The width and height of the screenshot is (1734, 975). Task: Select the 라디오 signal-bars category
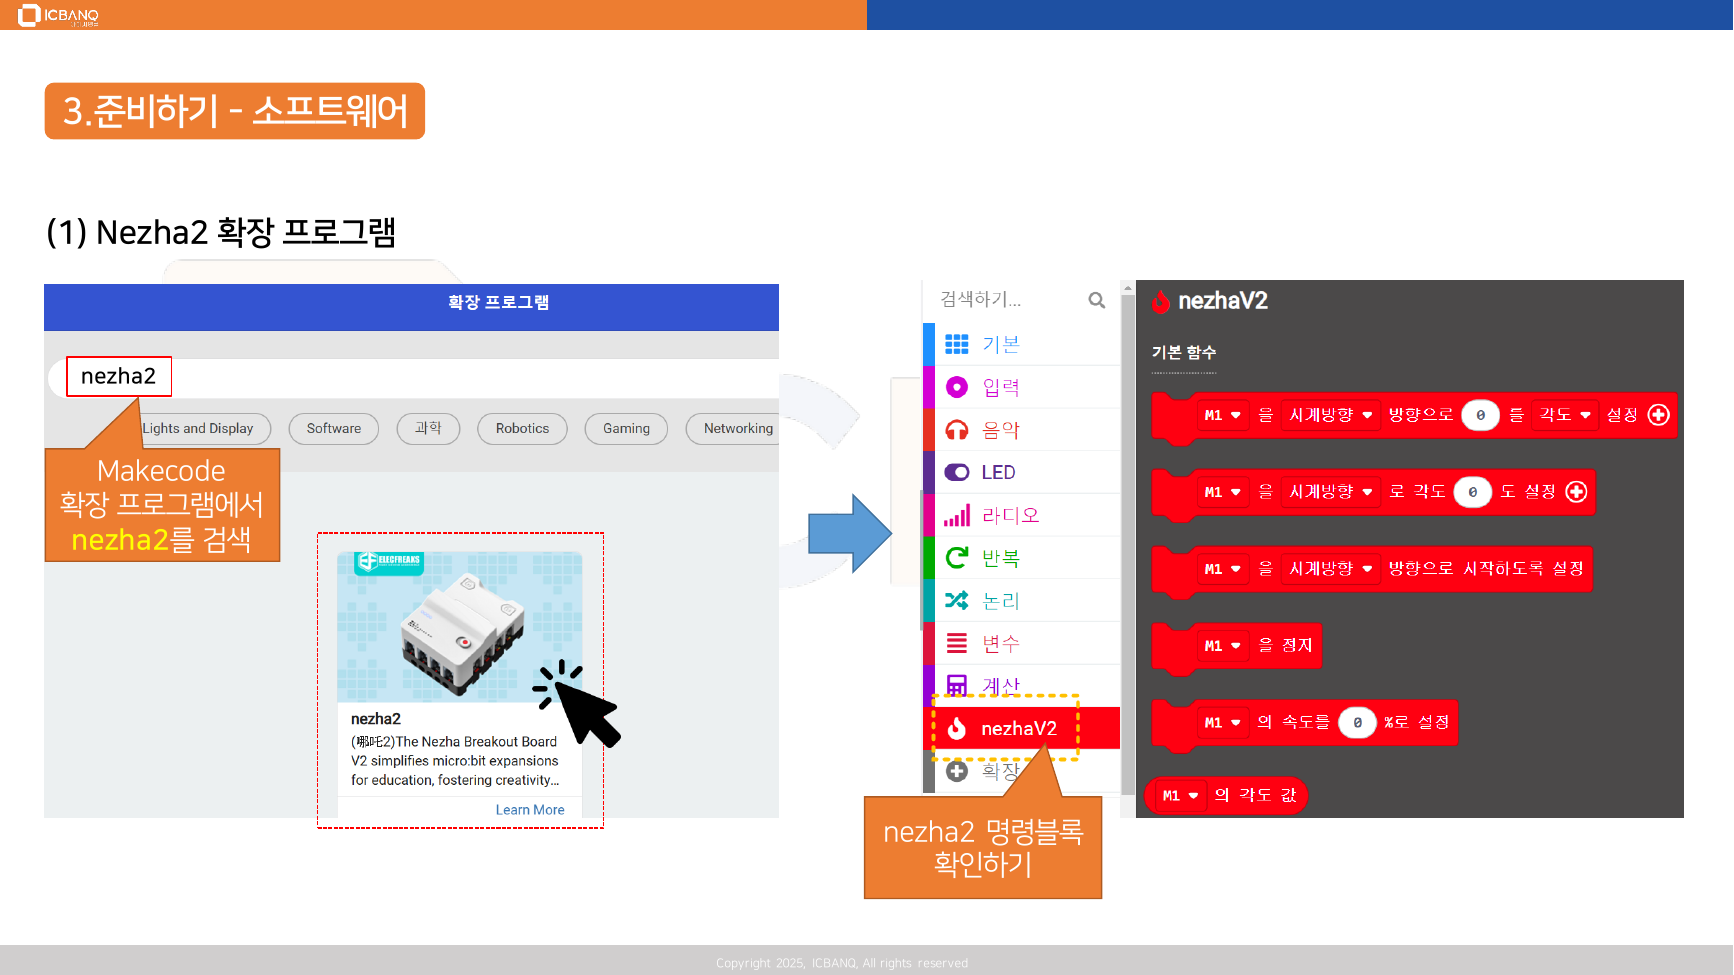click(1022, 515)
